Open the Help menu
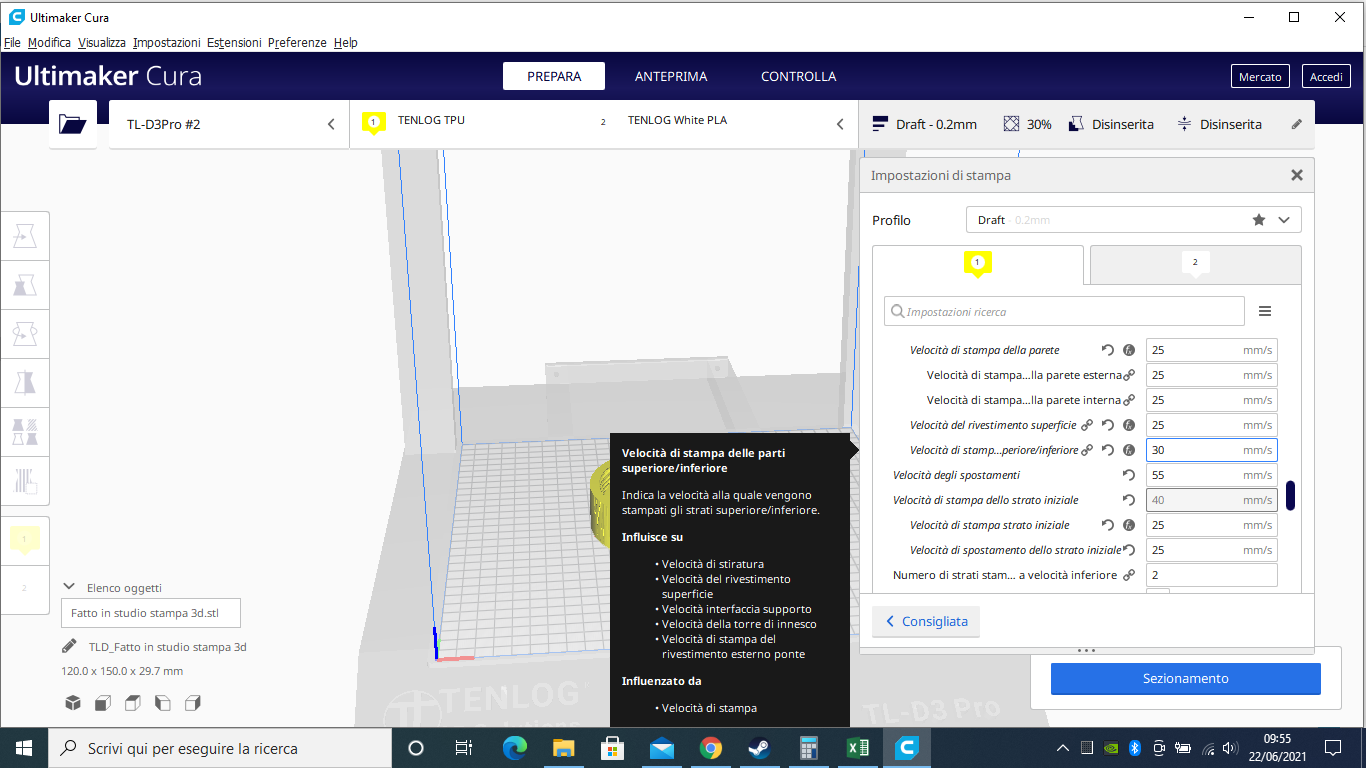This screenshot has height=768, width=1366. pyautogui.click(x=346, y=43)
